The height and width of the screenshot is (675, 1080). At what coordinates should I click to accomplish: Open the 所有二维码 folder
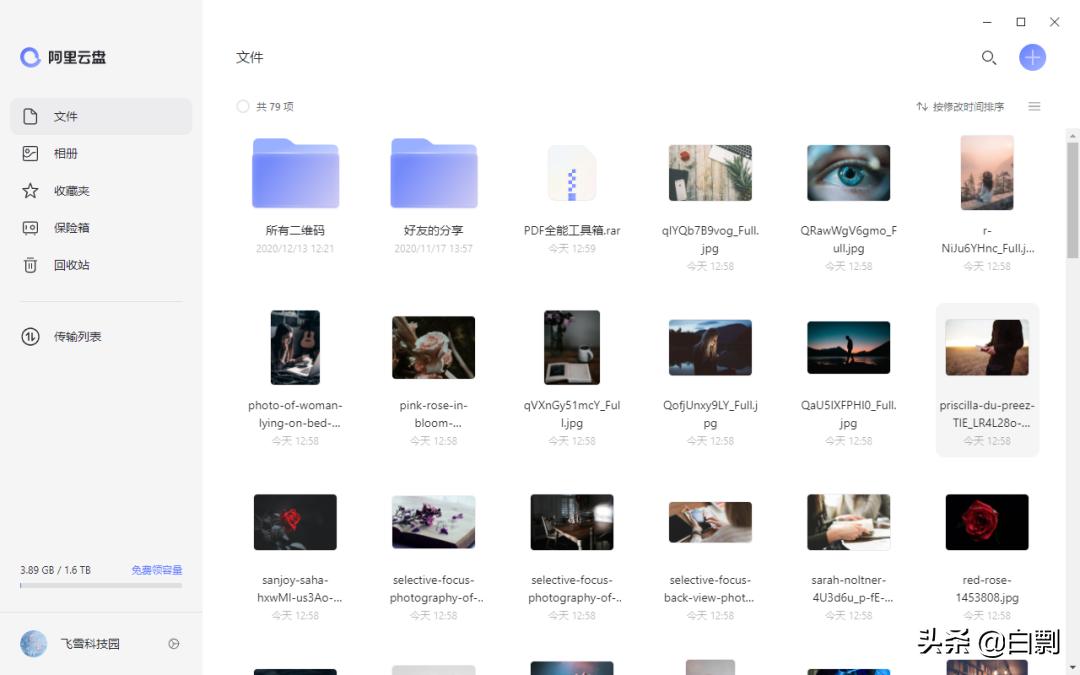[x=295, y=173]
